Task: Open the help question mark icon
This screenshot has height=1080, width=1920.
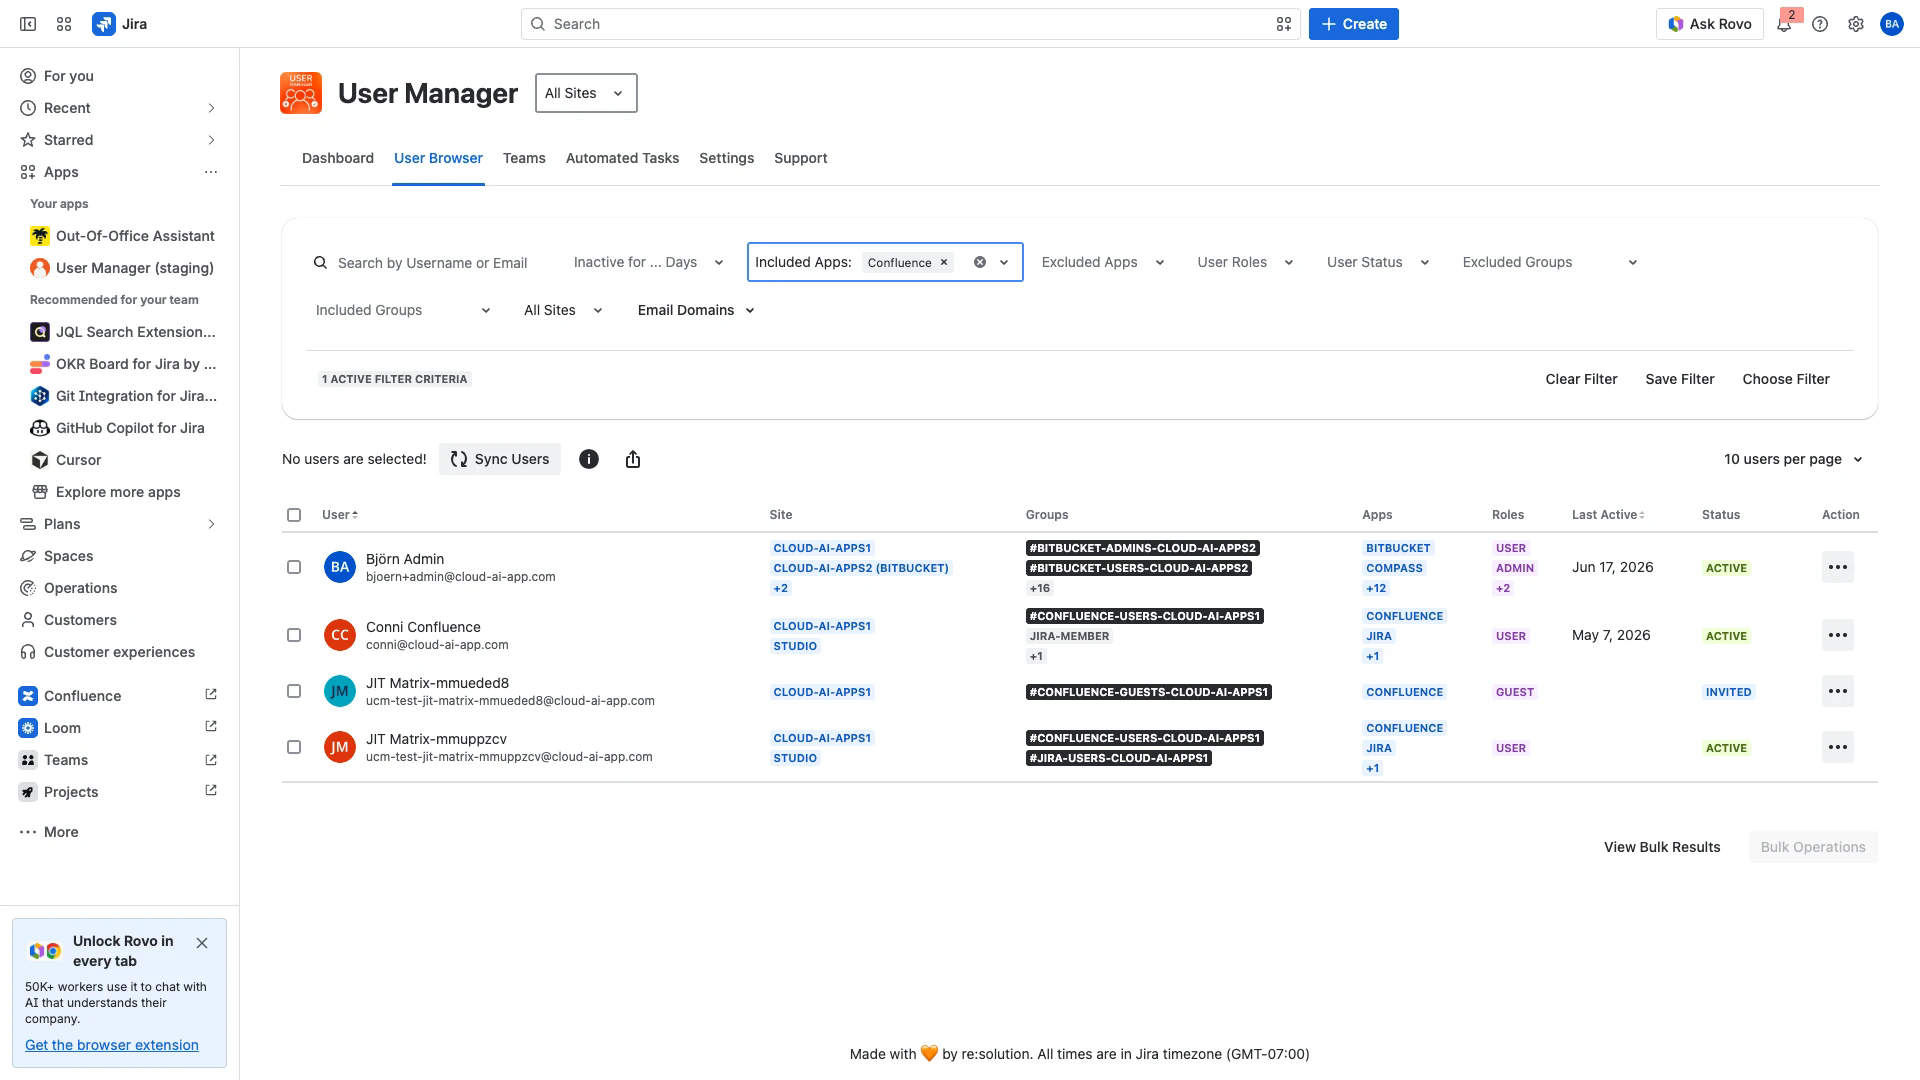Action: (x=1820, y=24)
